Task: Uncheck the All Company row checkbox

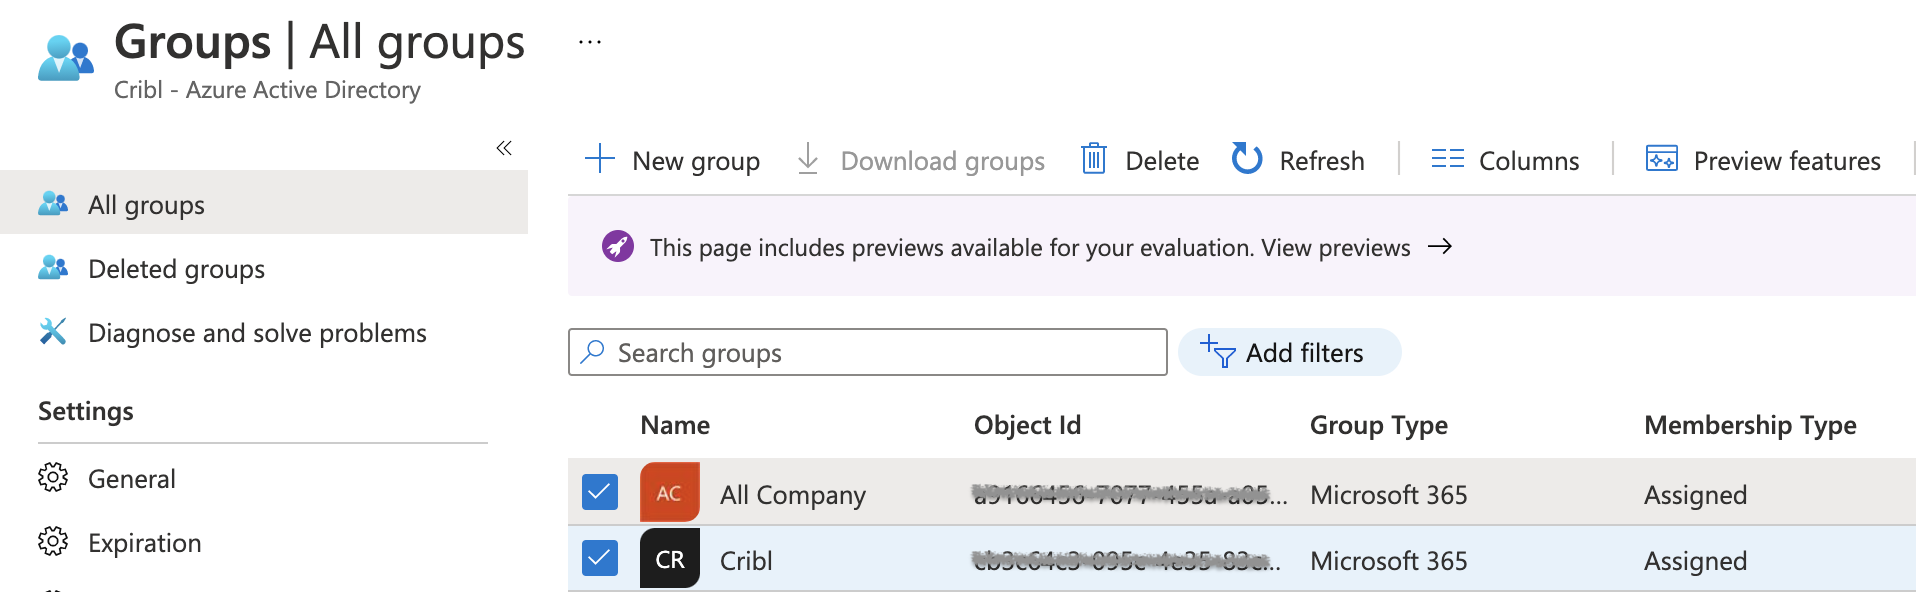Action: point(600,492)
